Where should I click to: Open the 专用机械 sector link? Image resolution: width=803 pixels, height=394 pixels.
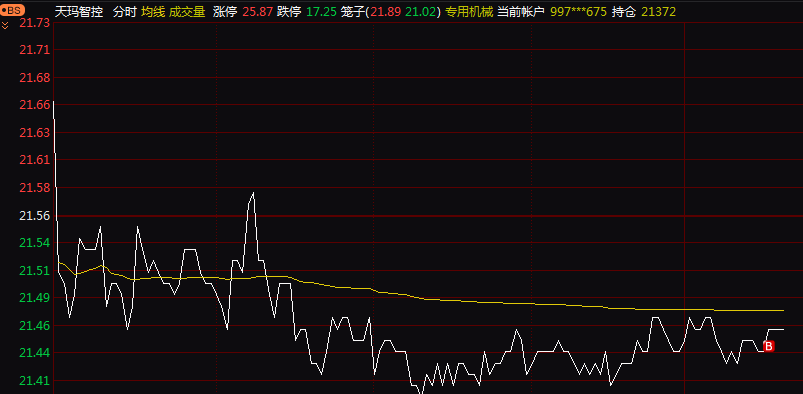click(x=469, y=12)
